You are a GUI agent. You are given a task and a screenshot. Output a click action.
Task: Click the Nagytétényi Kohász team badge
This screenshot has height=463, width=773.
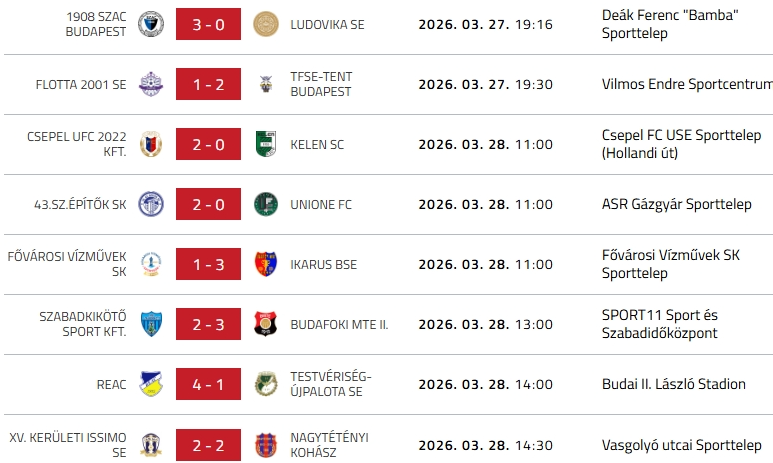point(265,444)
